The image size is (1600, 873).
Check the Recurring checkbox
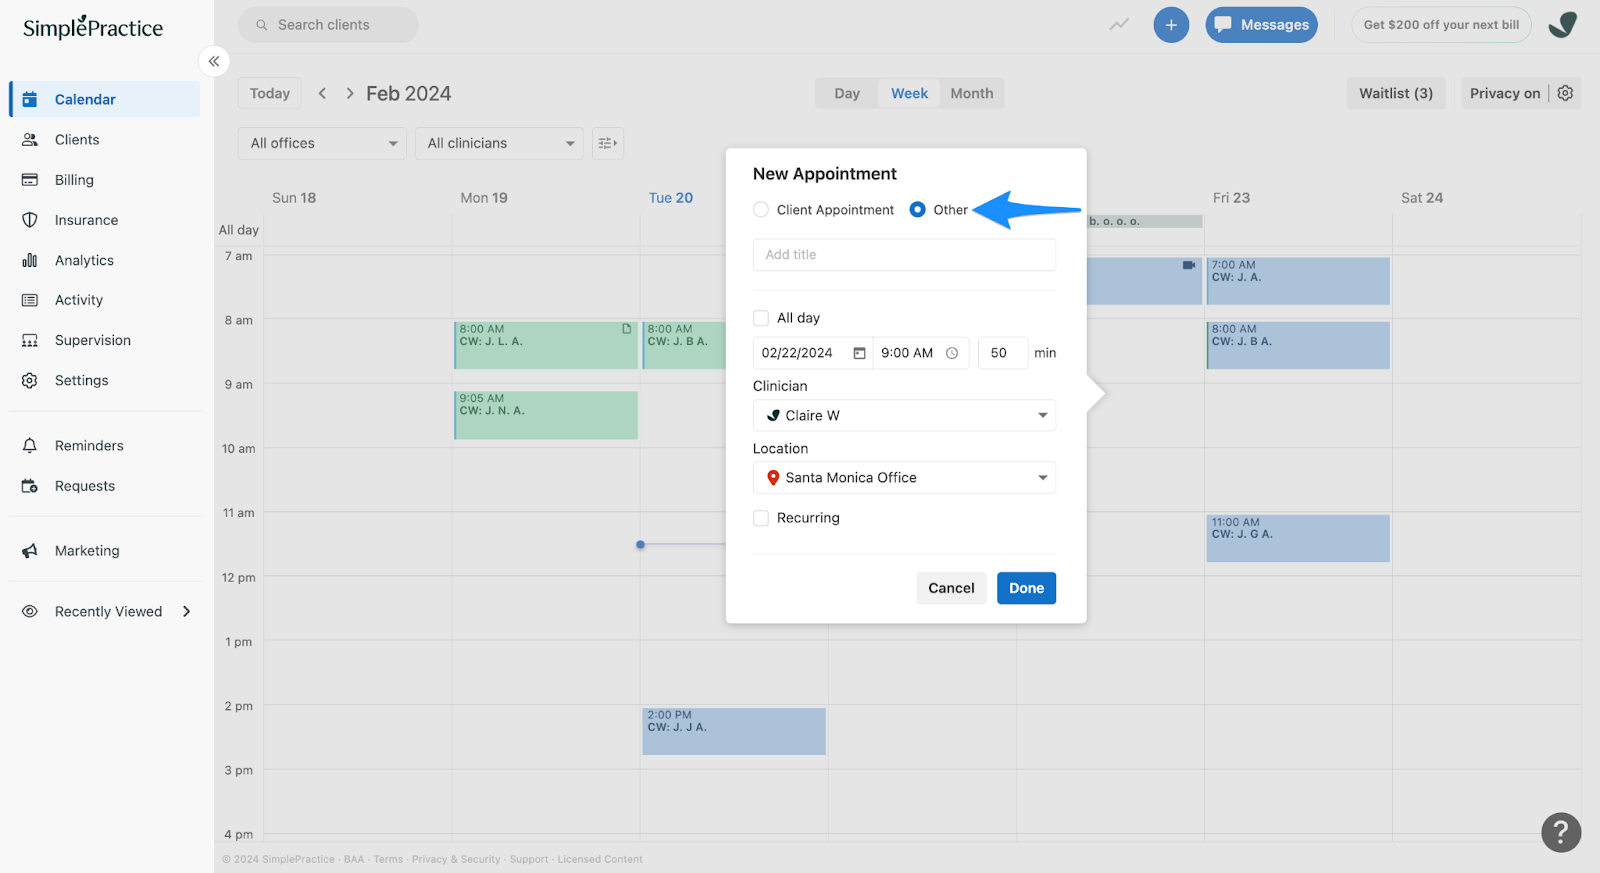pos(760,517)
